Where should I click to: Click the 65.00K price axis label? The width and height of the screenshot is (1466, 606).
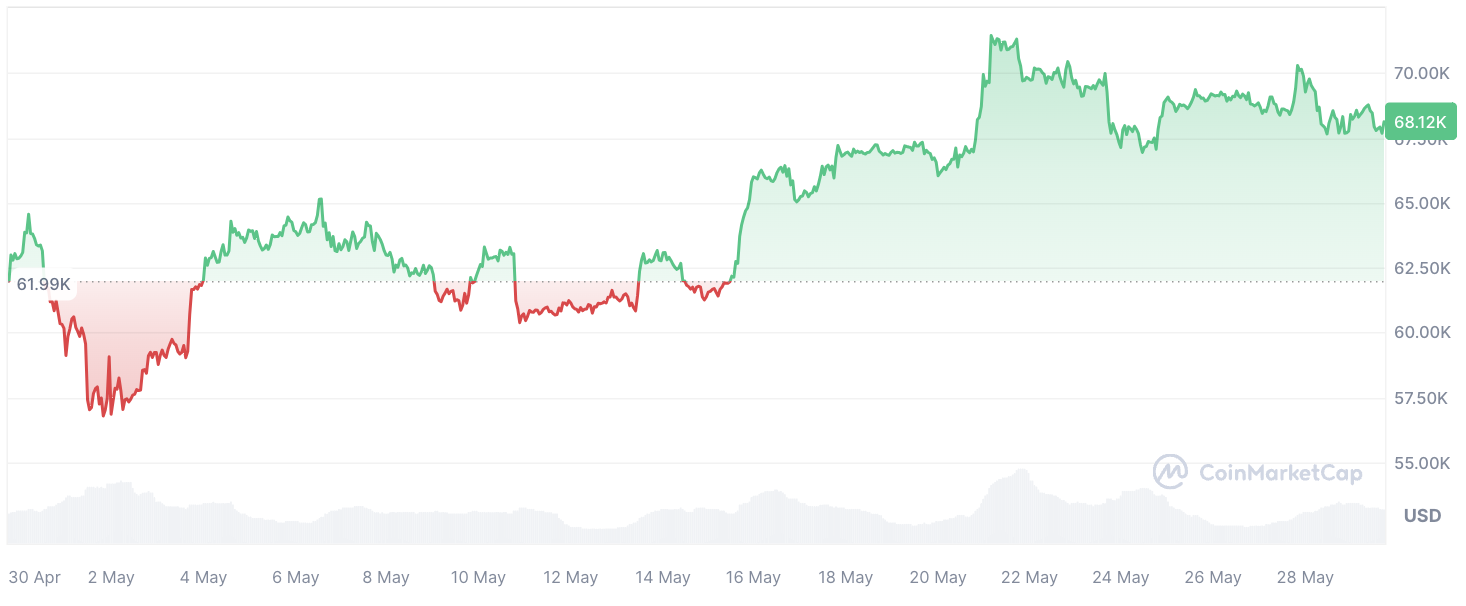coord(1422,203)
